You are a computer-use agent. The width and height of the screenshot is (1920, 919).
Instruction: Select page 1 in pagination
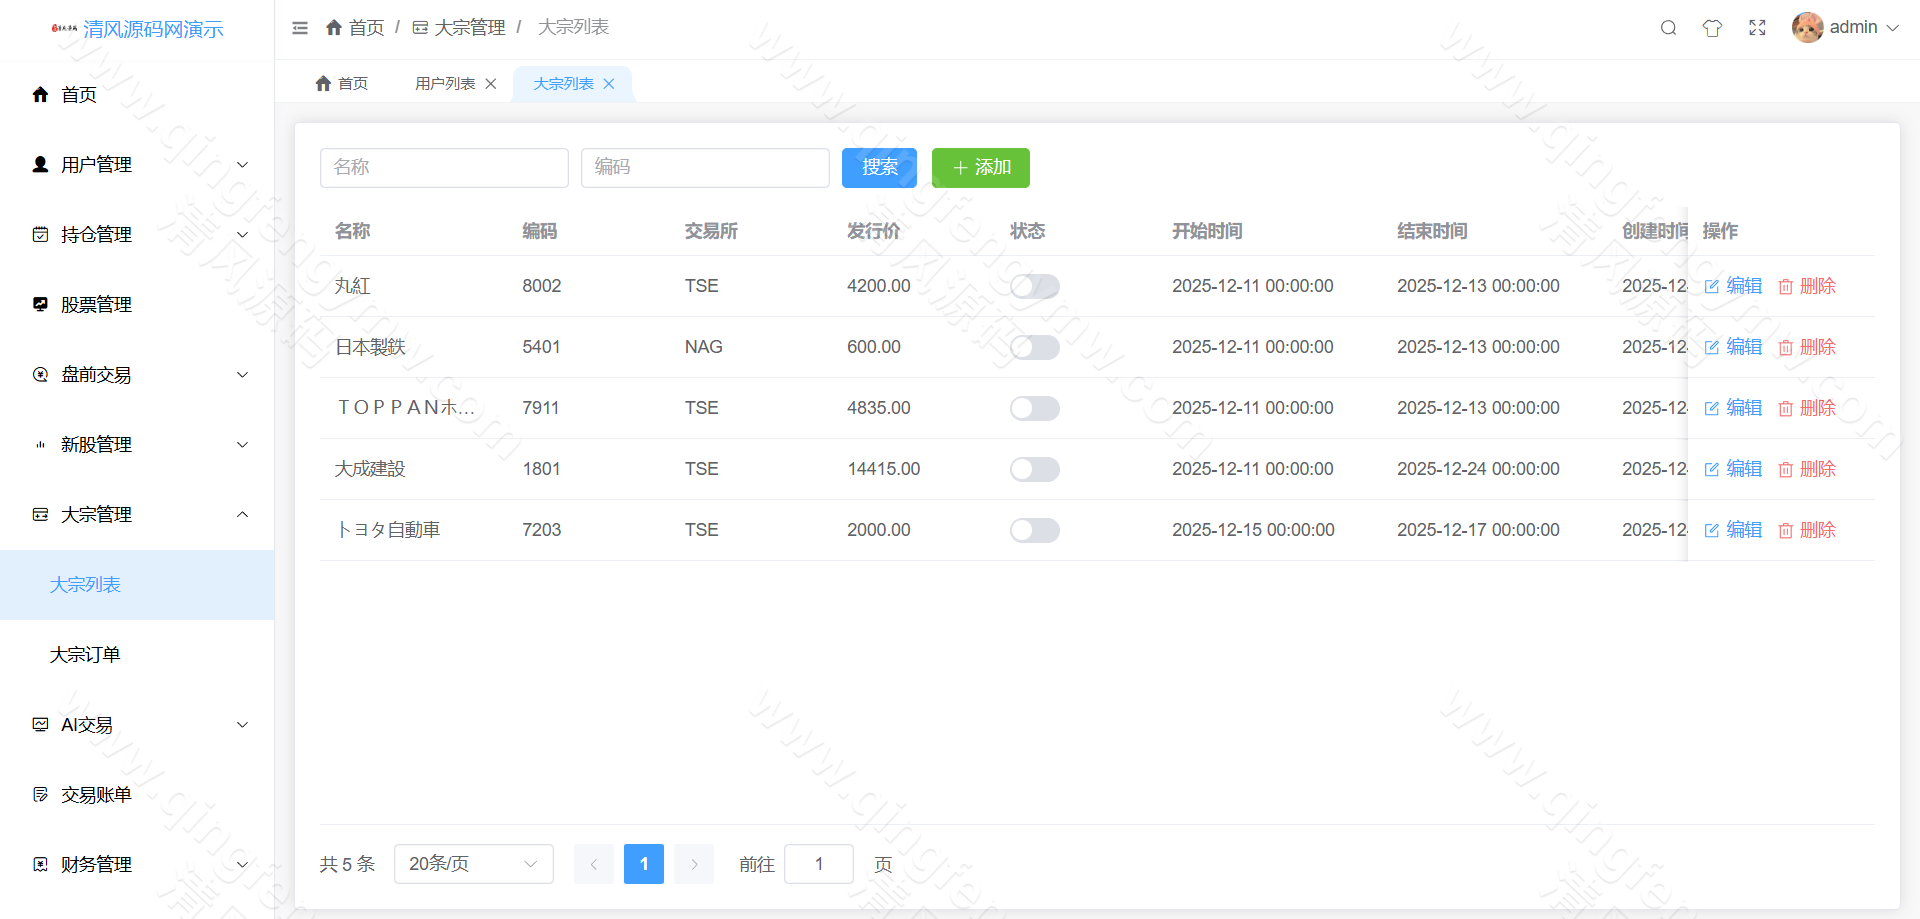644,864
